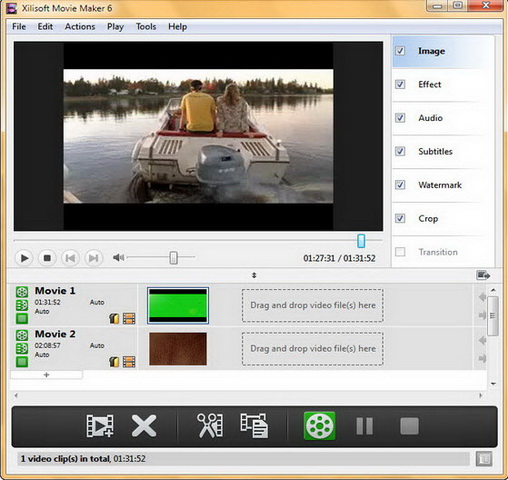Uncheck the Subtitles checkbox

400,151
